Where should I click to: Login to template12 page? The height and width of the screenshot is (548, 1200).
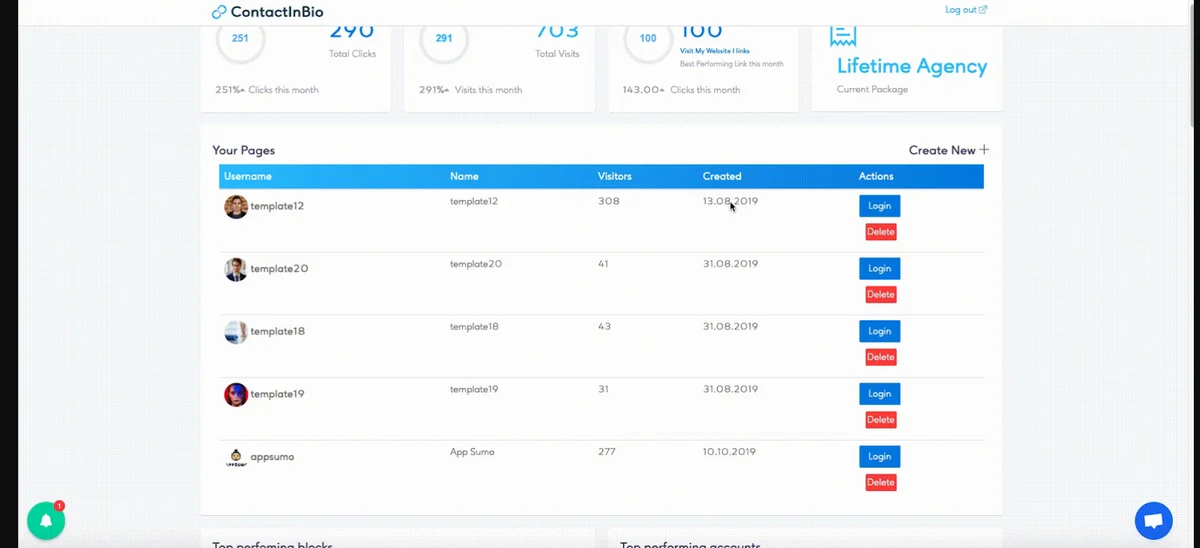tap(879, 206)
